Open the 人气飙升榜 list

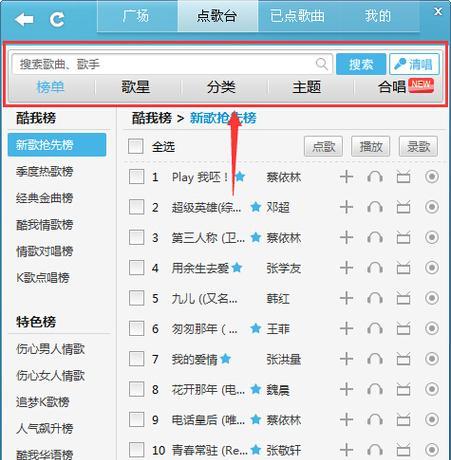coord(45,428)
